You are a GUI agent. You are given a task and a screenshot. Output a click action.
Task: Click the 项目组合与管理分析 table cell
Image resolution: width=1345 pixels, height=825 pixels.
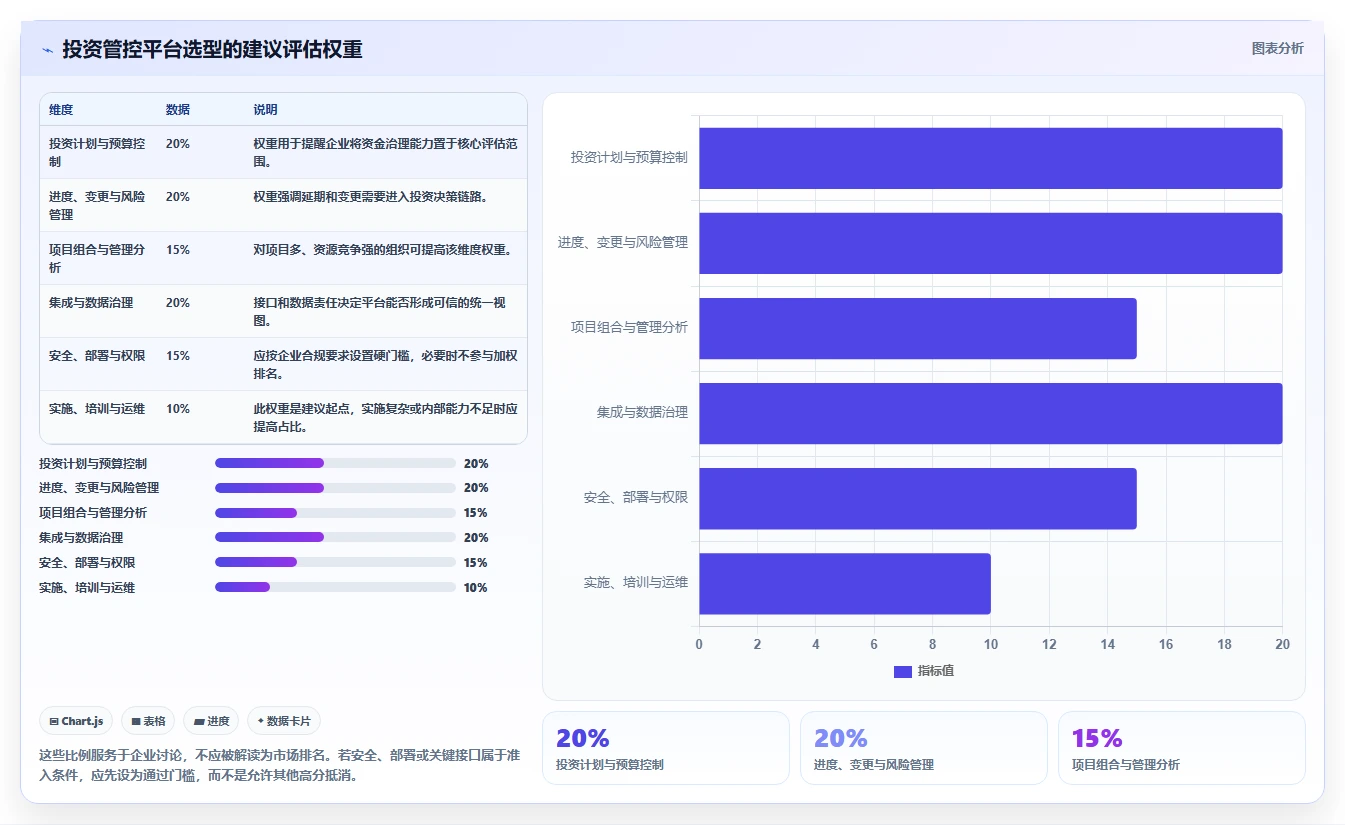(x=97, y=258)
